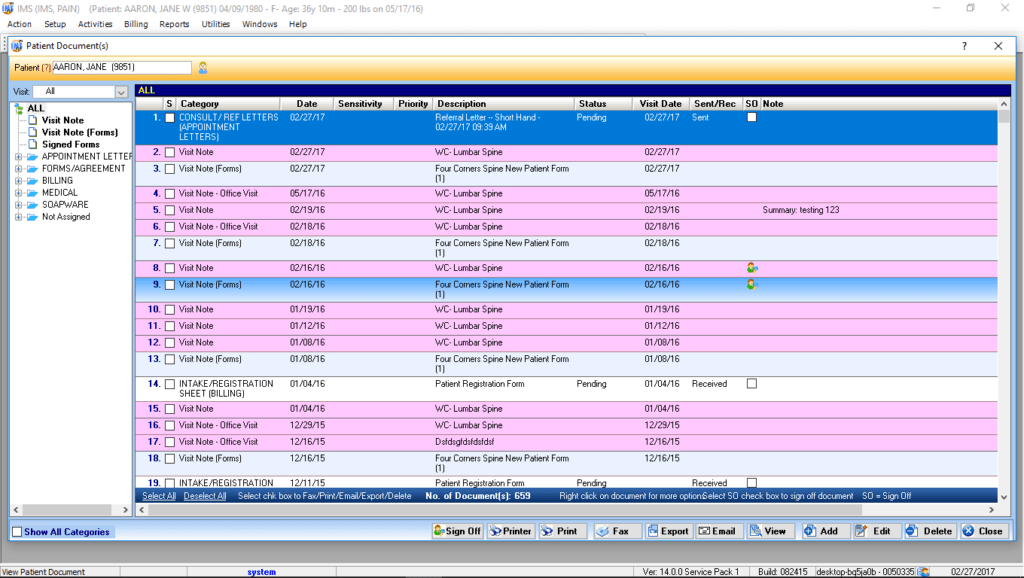Screen dimensions: 1024x578
Task: Check the Show All Categories checkbox
Action: click(16, 531)
